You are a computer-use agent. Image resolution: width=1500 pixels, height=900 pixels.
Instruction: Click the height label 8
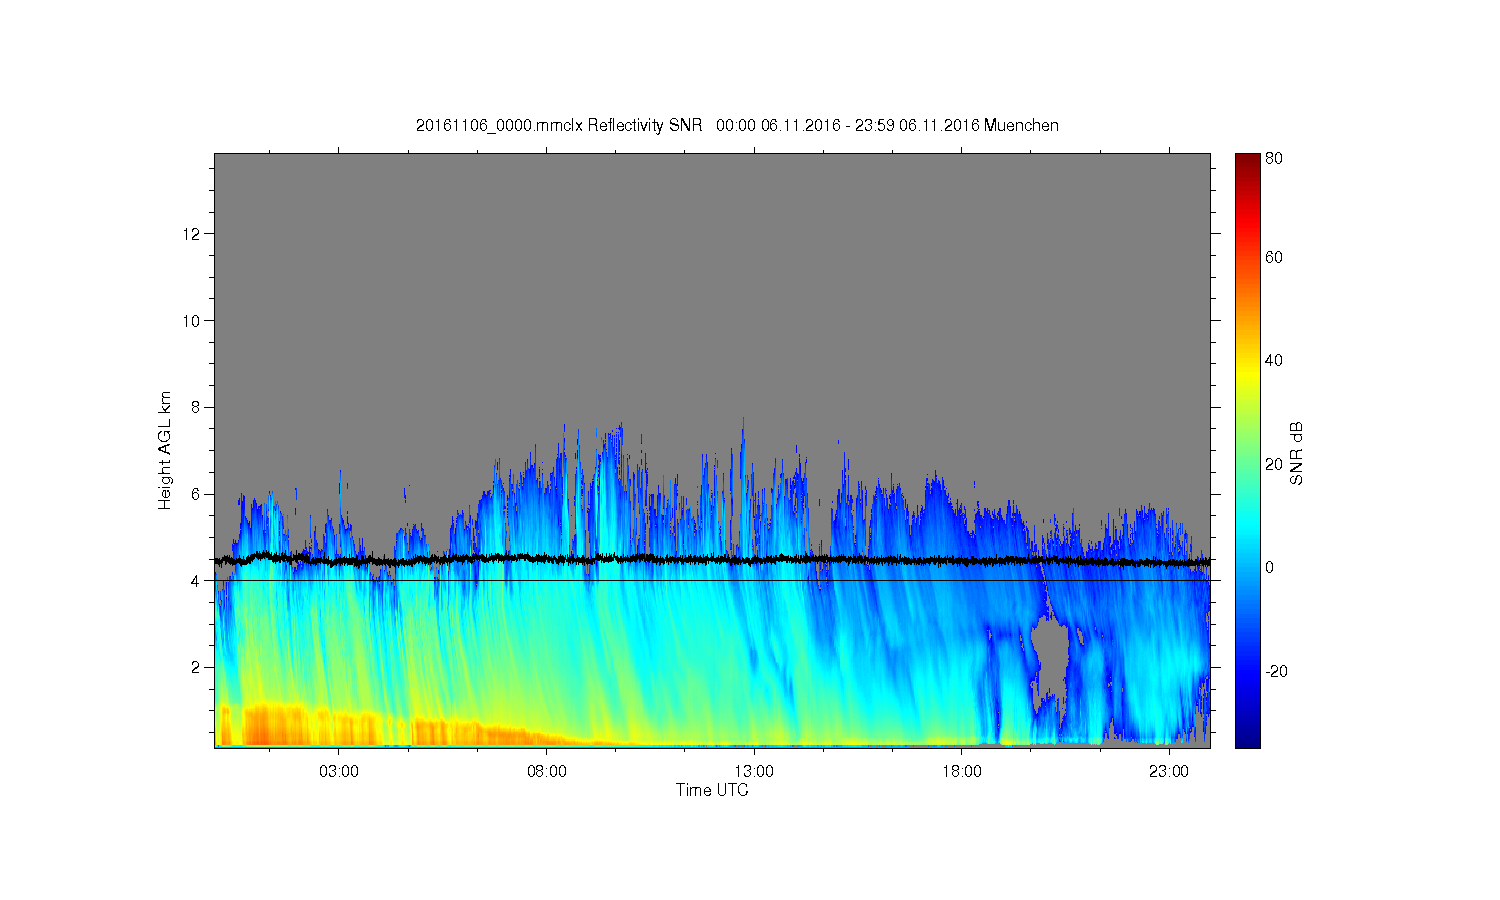[197, 407]
